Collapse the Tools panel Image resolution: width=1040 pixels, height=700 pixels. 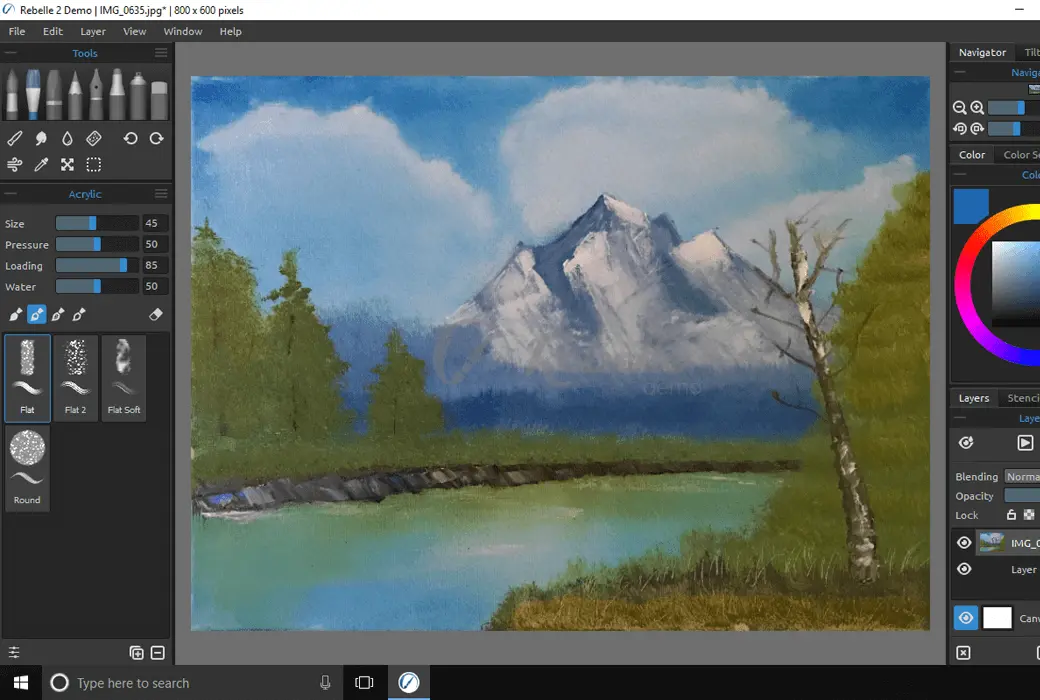pyautogui.click(x=11, y=52)
